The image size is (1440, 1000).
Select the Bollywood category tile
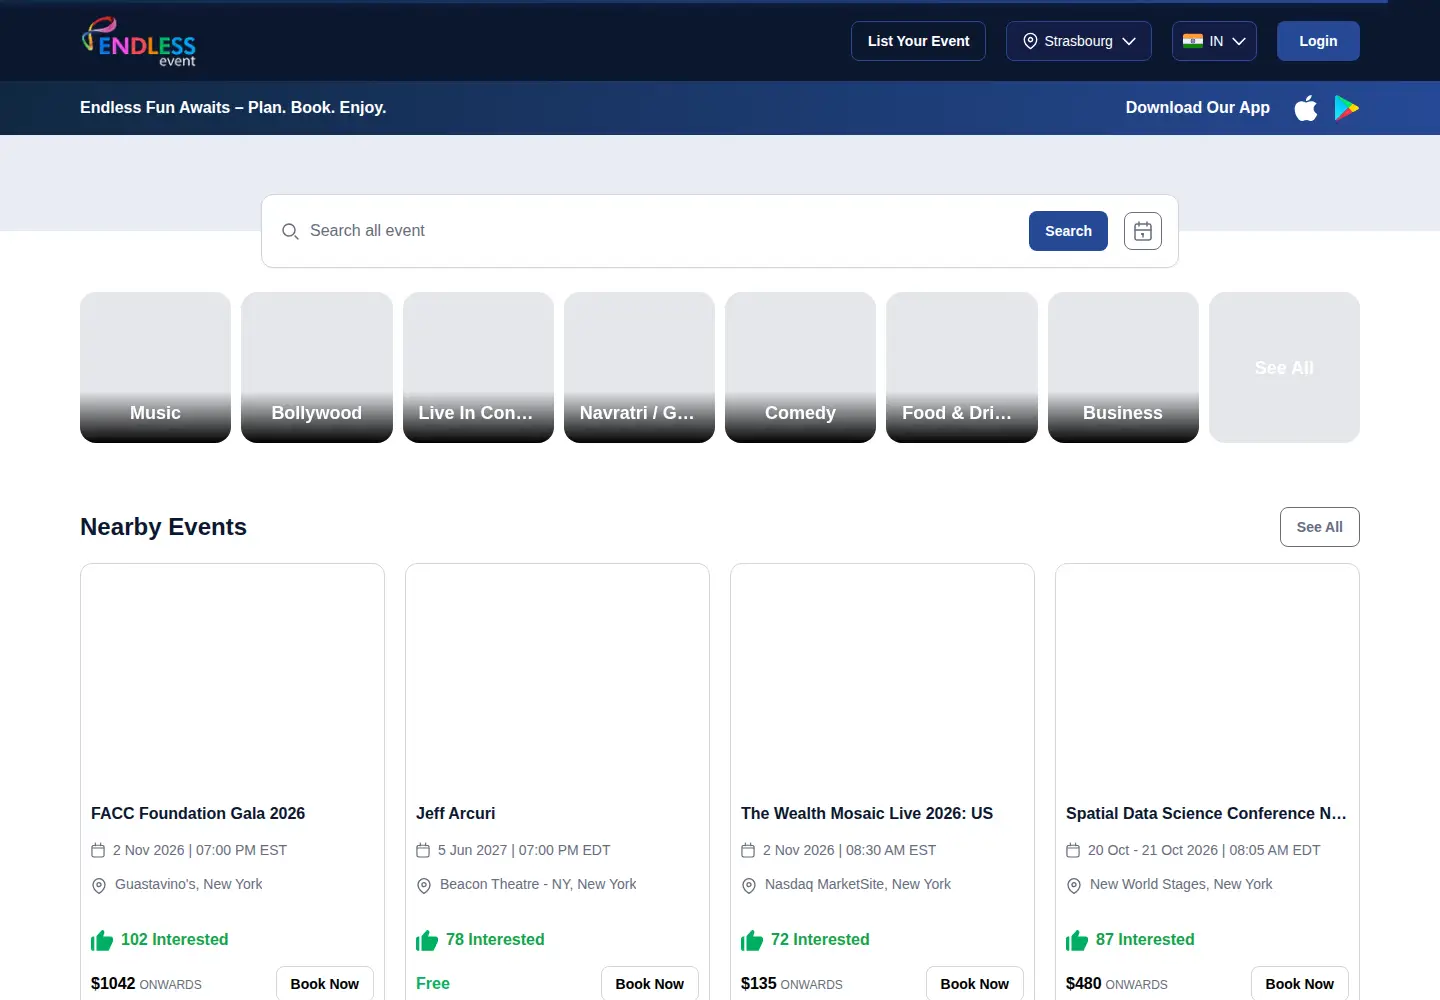(x=317, y=367)
